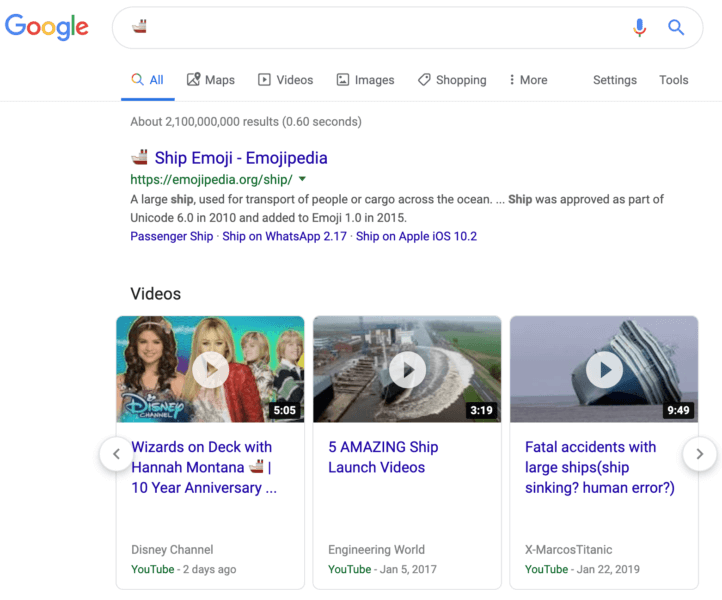The width and height of the screenshot is (722, 600).
Task: Click the blue search magnifier button
Action: (676, 28)
